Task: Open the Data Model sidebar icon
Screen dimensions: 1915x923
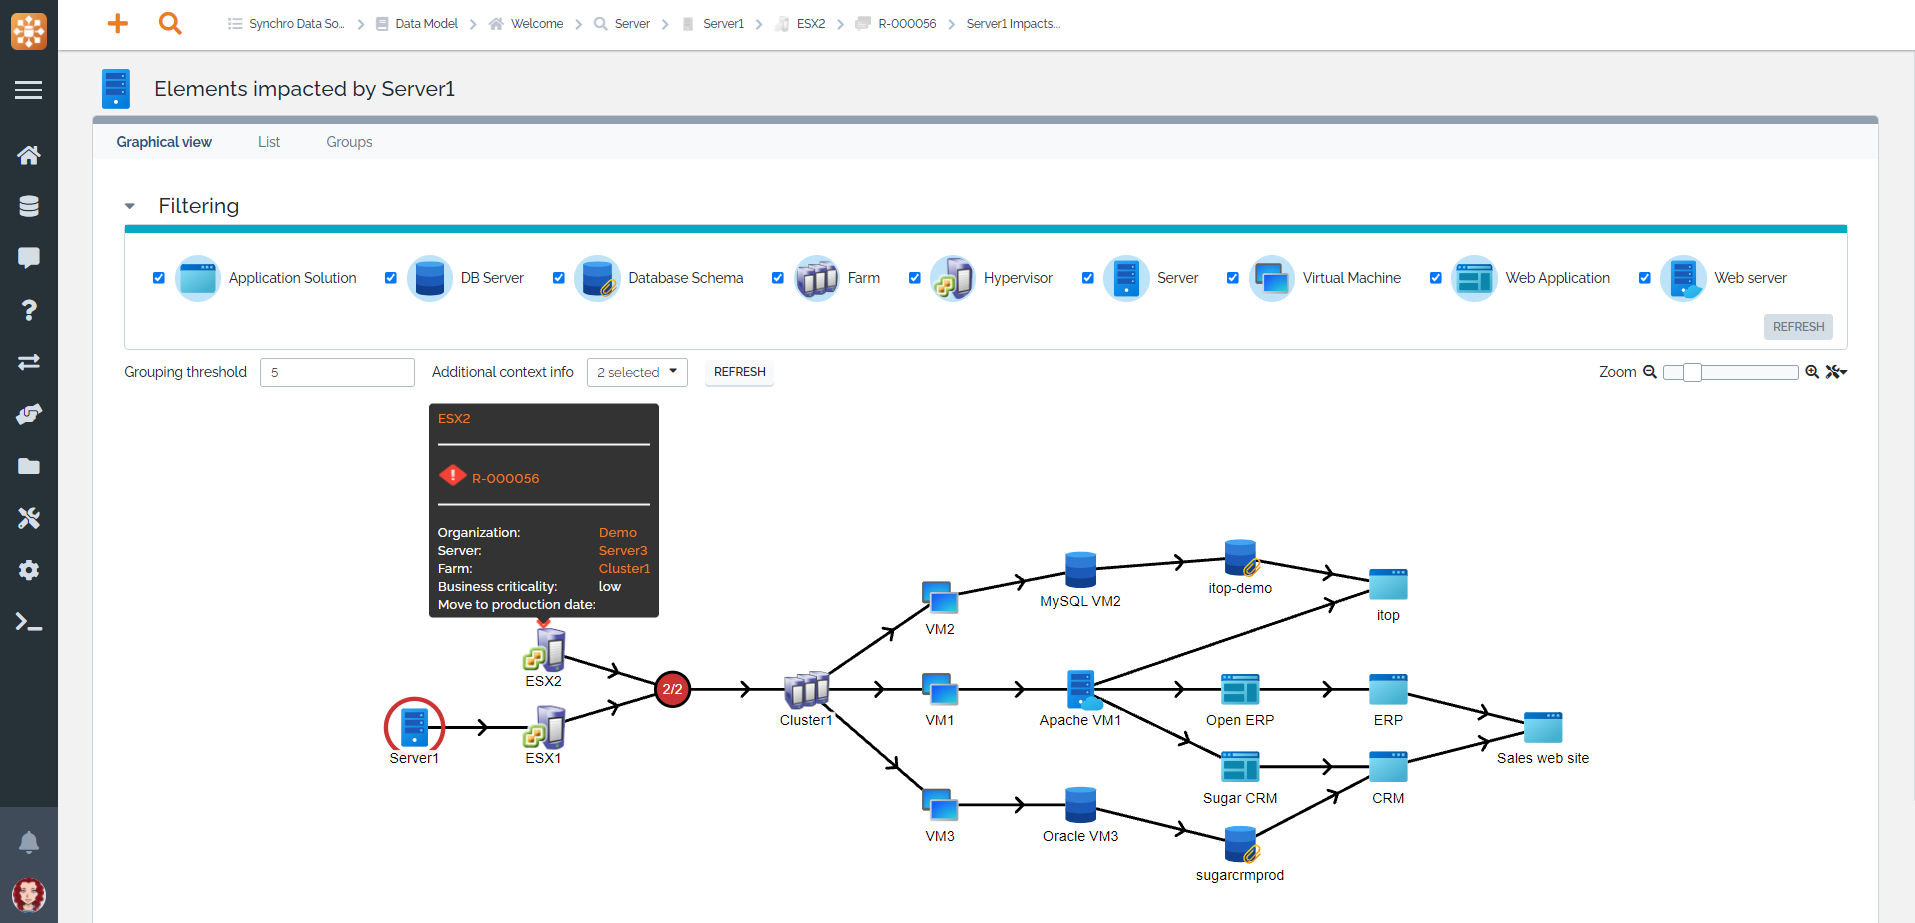Action: (x=29, y=206)
